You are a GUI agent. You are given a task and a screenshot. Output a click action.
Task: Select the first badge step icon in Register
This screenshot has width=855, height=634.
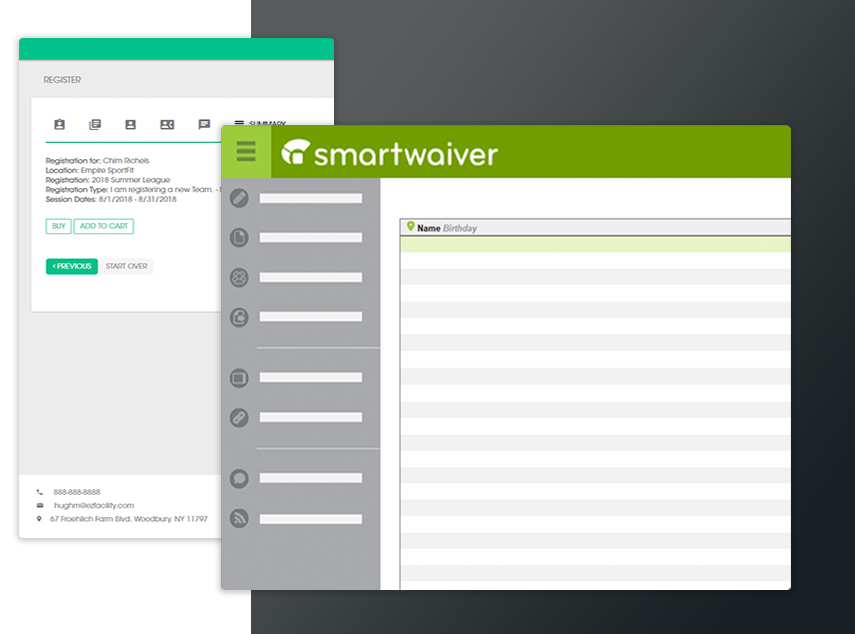pos(59,125)
